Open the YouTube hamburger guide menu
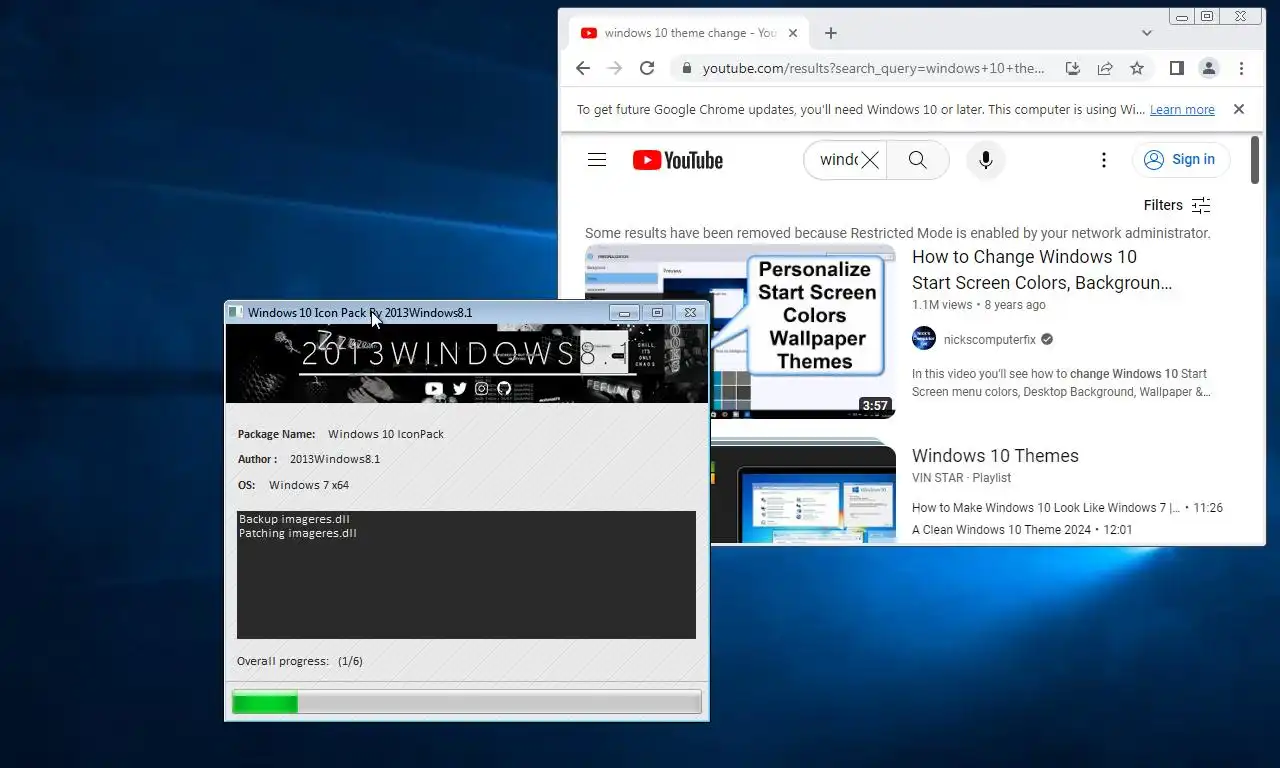 pos(597,160)
